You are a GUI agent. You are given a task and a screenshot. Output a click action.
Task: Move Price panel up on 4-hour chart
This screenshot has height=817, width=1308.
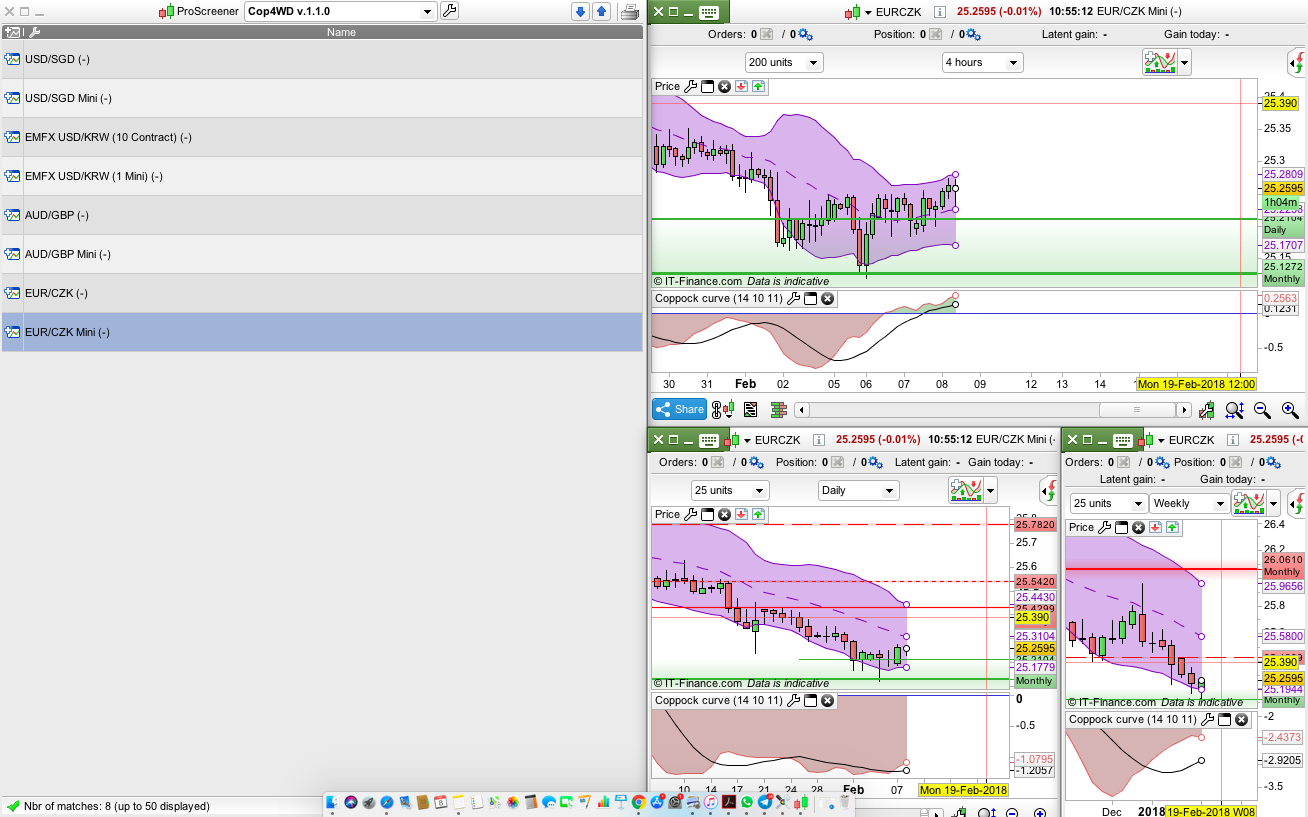pyautogui.click(x=758, y=87)
